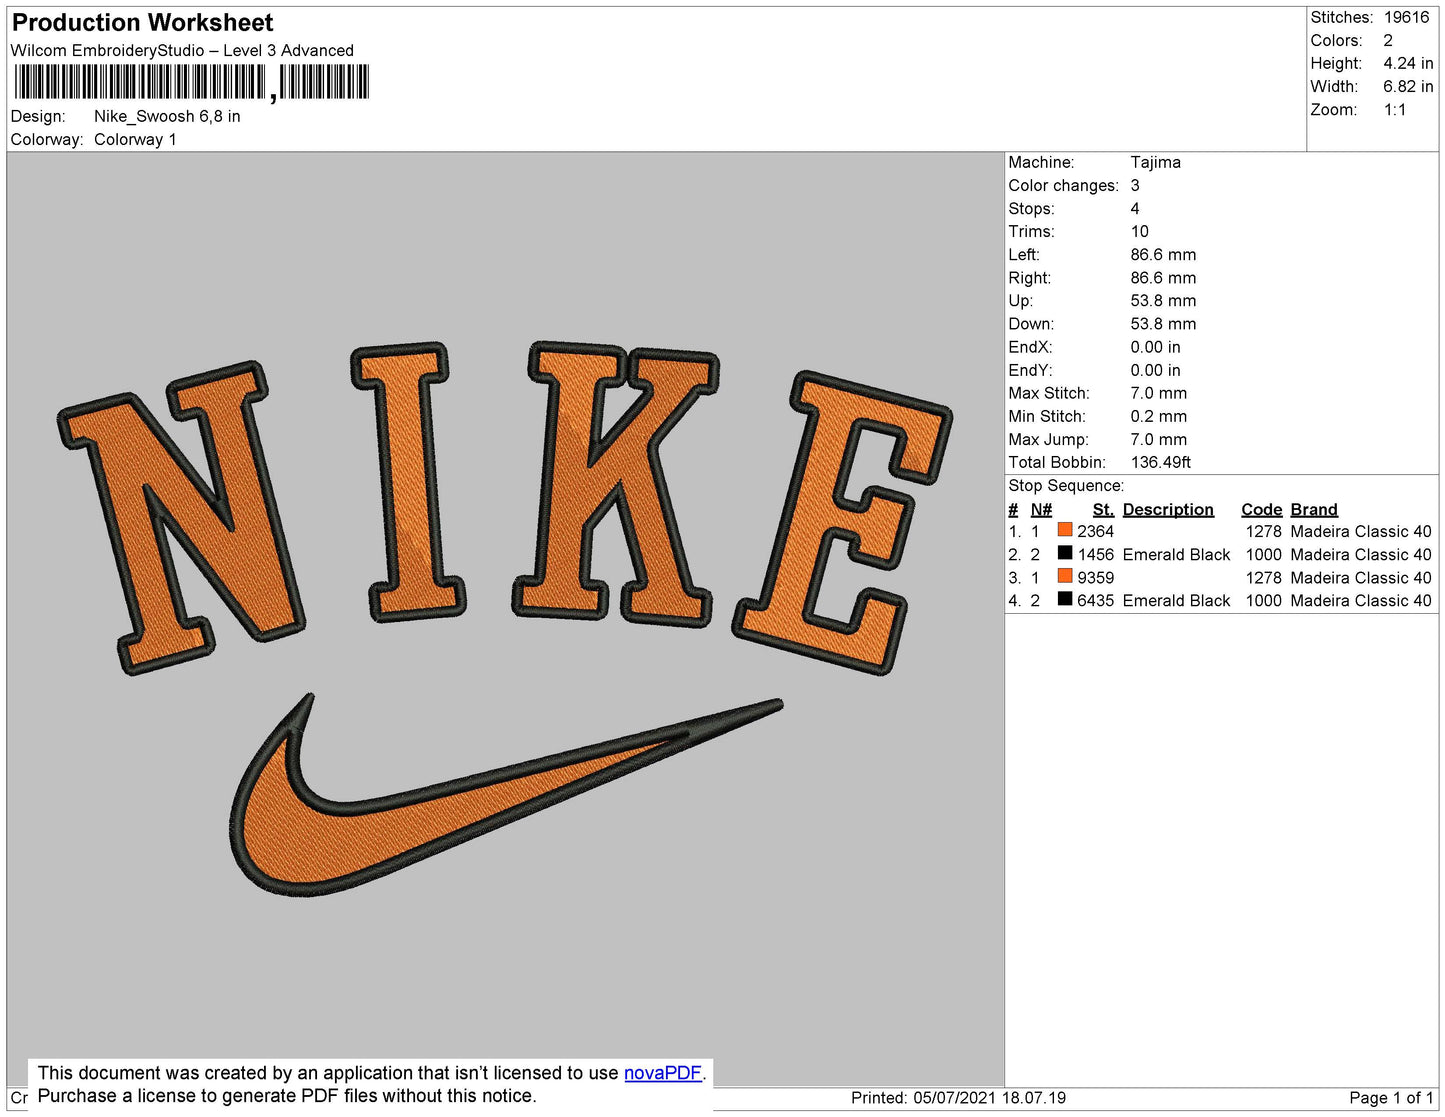Click the 'Code' column header
The height and width of the screenshot is (1117, 1445).
point(1261,509)
